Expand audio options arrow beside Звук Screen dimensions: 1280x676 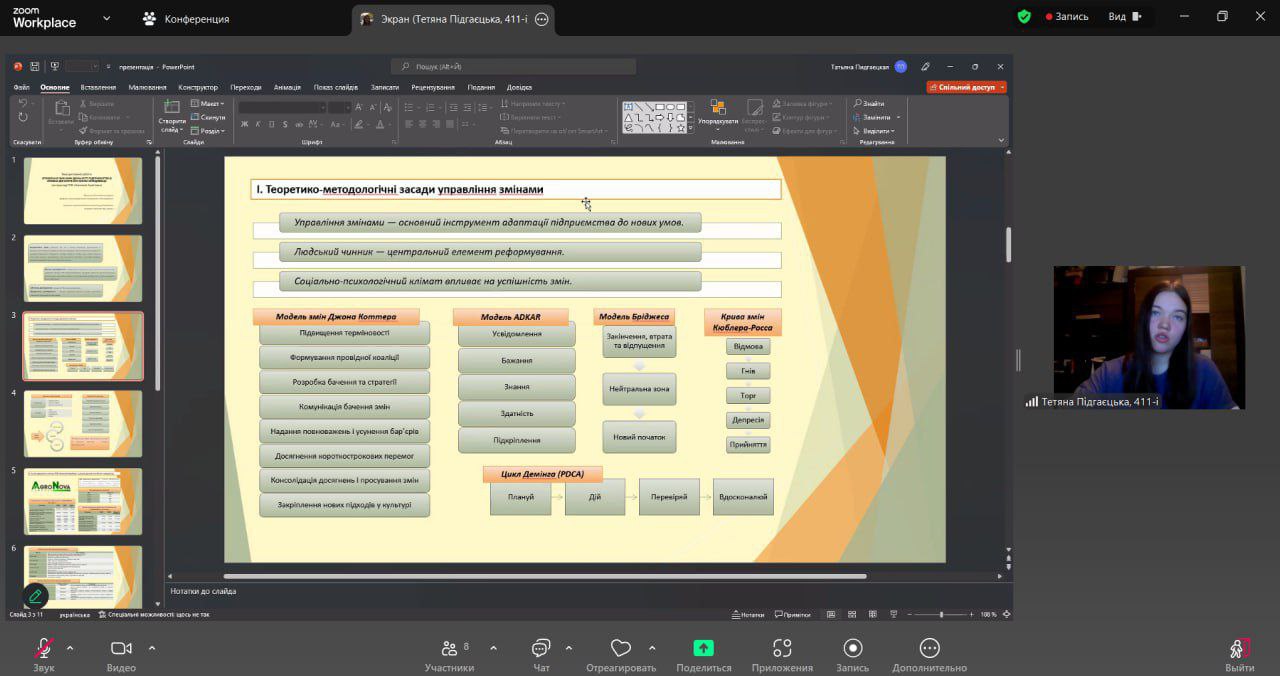(x=70, y=648)
